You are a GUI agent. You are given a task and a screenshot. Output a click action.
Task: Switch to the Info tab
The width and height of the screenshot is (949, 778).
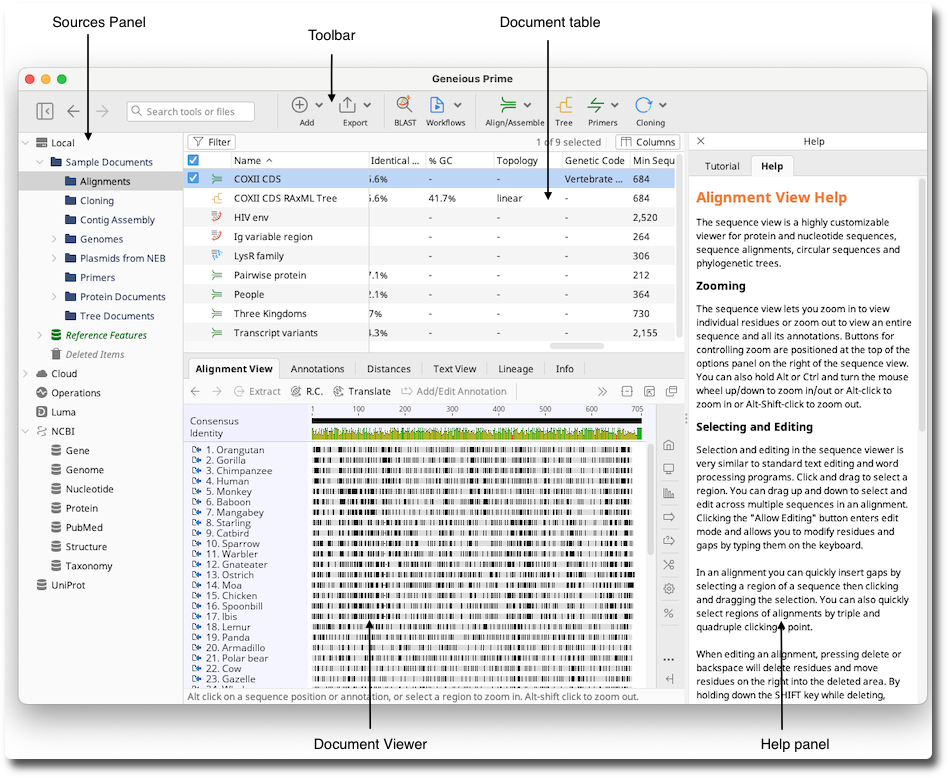click(565, 369)
